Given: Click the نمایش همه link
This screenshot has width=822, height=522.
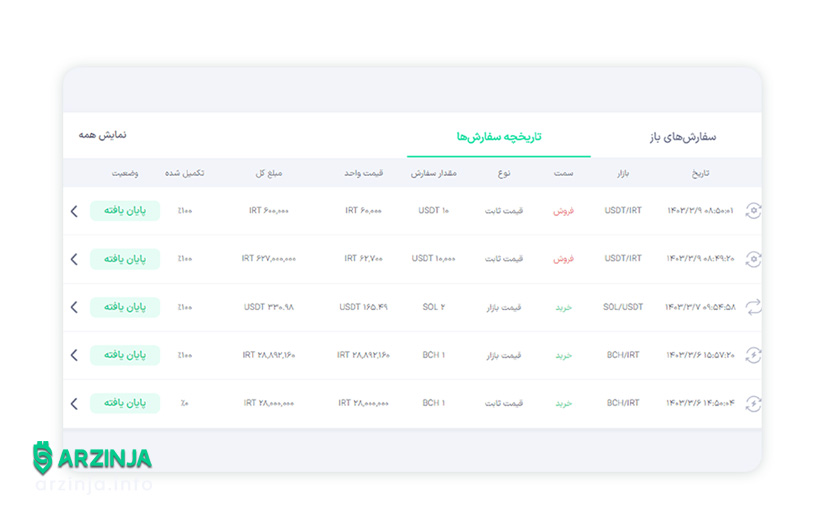Looking at the screenshot, I should (102, 135).
